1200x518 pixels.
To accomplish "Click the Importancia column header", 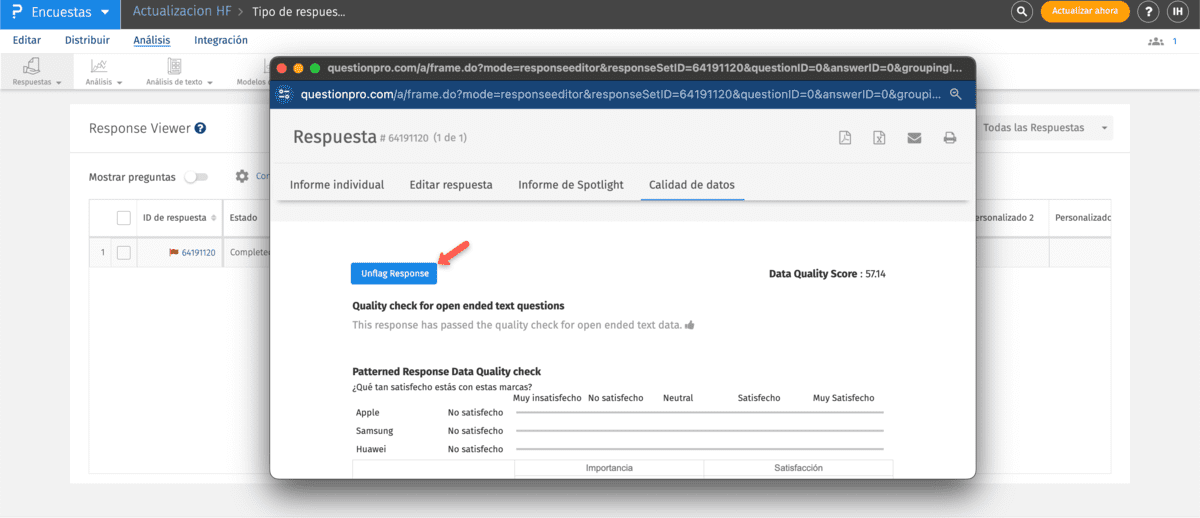I will (609, 467).
